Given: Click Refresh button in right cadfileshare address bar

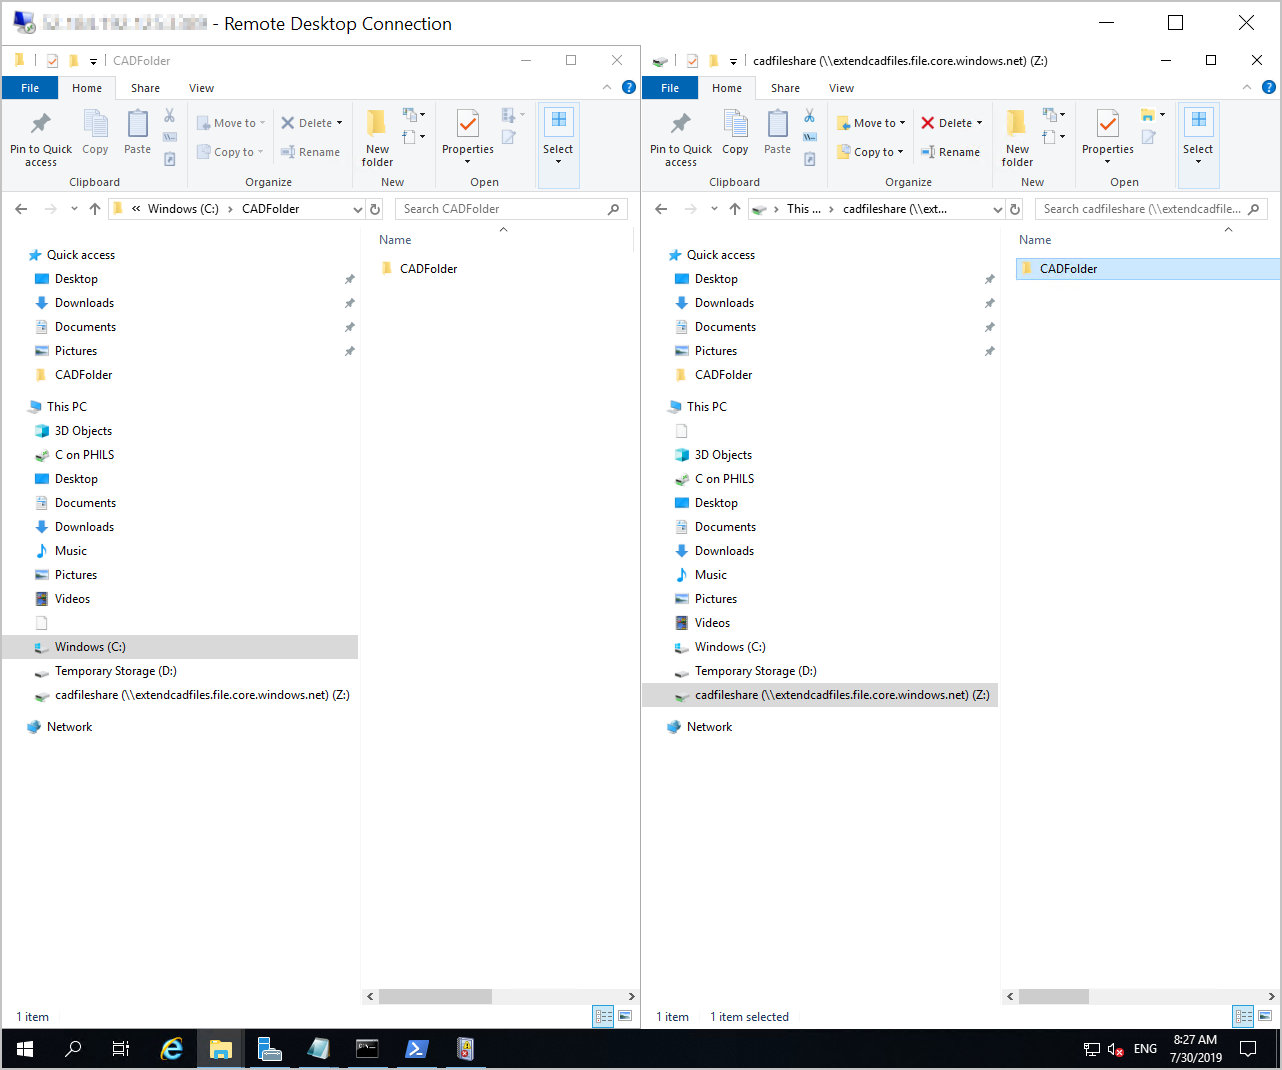Looking at the screenshot, I should [1015, 209].
